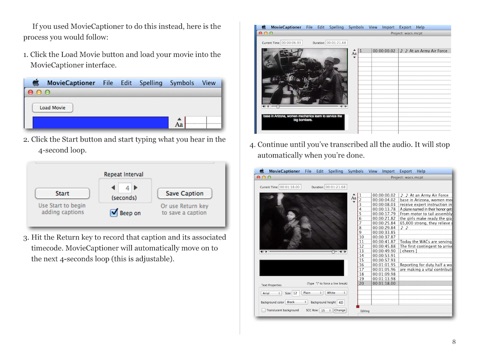Select caption row 'Reporting for duty half a'

point(405,265)
